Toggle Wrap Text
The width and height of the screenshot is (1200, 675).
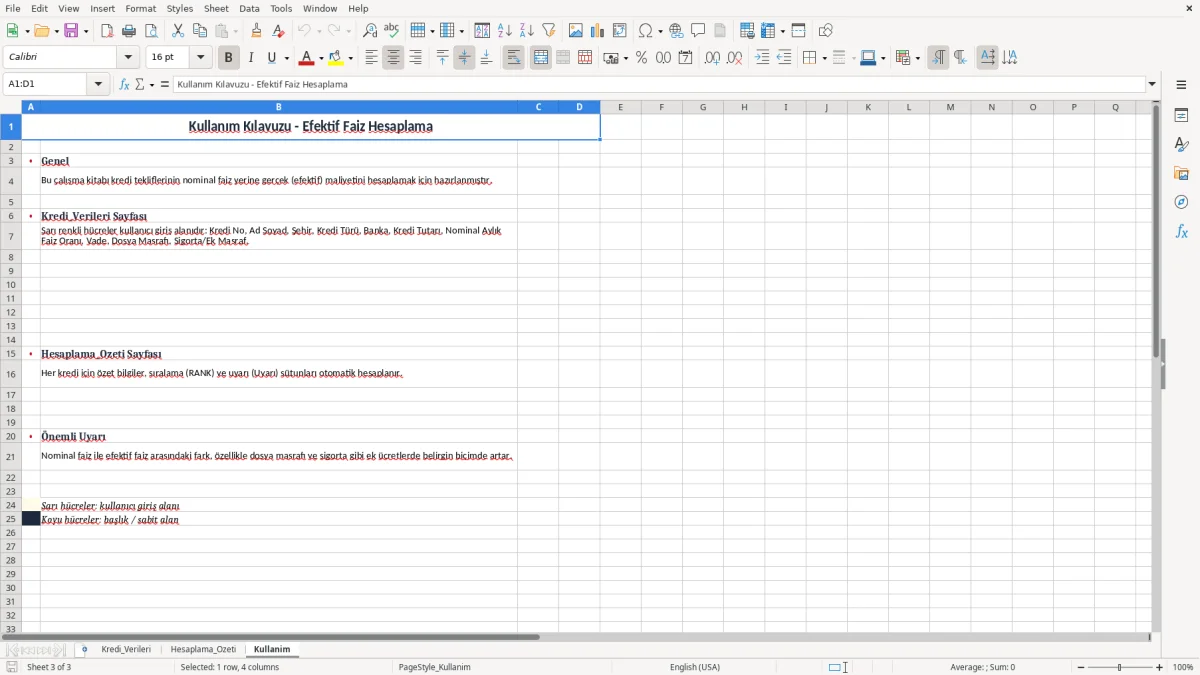coord(513,58)
